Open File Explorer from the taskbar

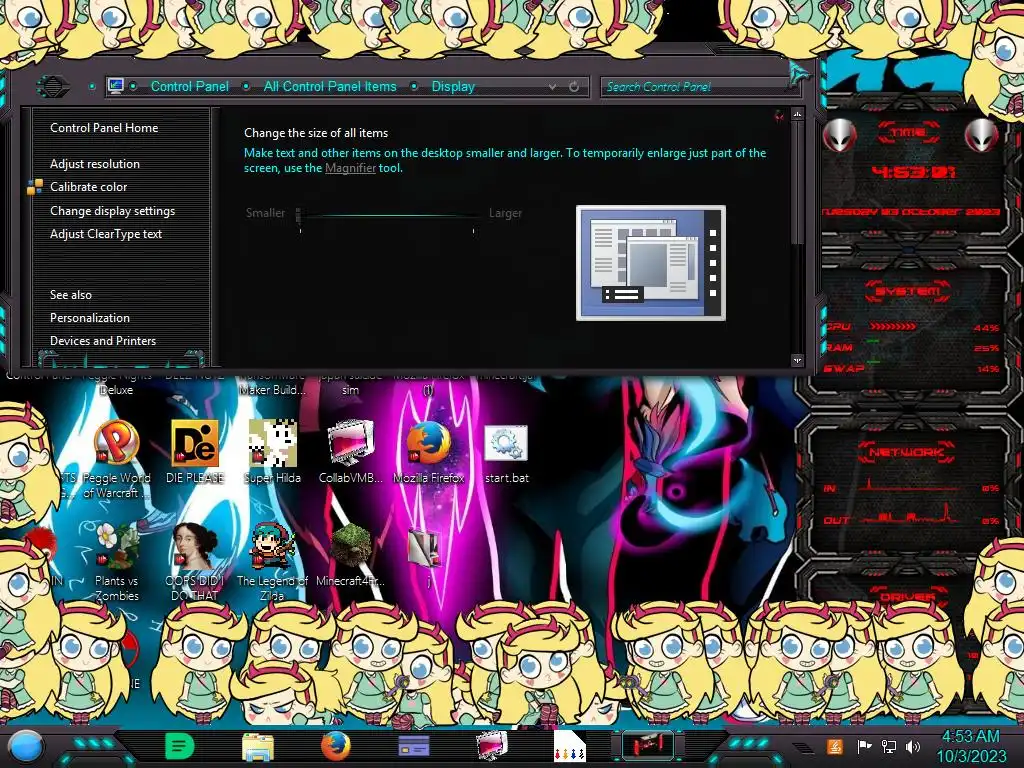257,746
